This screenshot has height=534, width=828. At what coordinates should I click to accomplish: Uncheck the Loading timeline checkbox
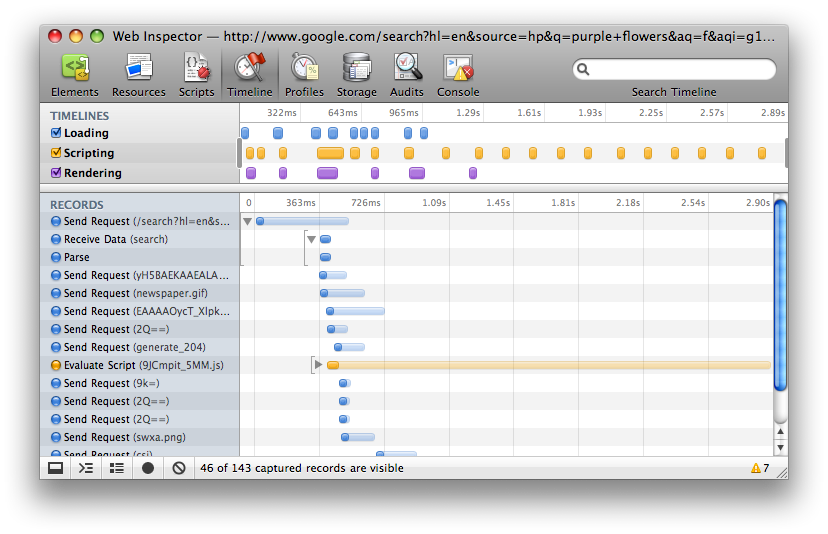click(x=56, y=133)
